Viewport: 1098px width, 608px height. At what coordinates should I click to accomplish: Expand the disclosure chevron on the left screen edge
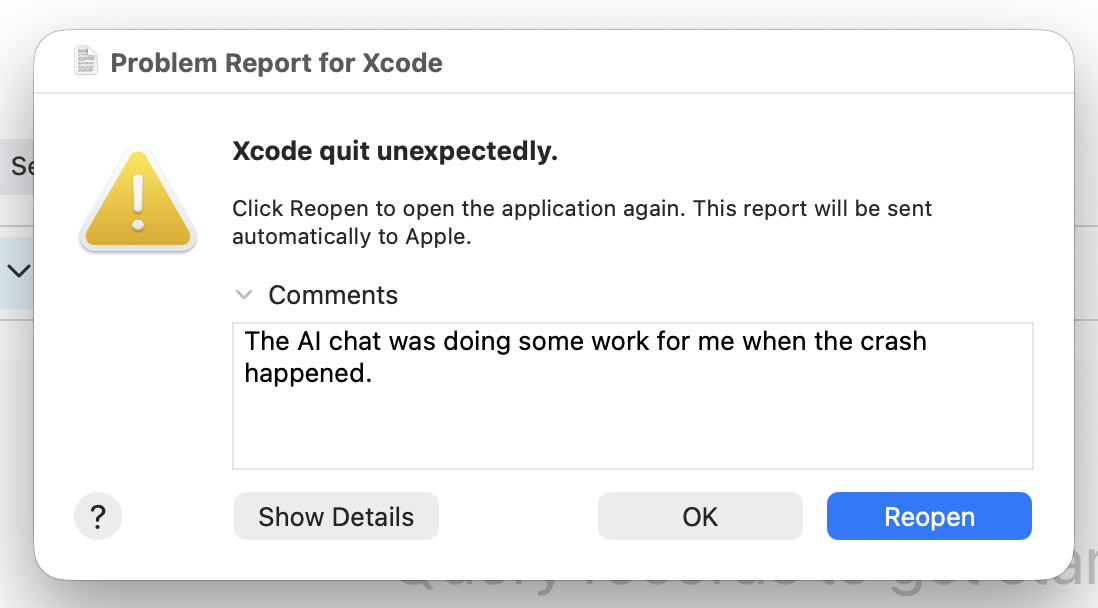16,271
